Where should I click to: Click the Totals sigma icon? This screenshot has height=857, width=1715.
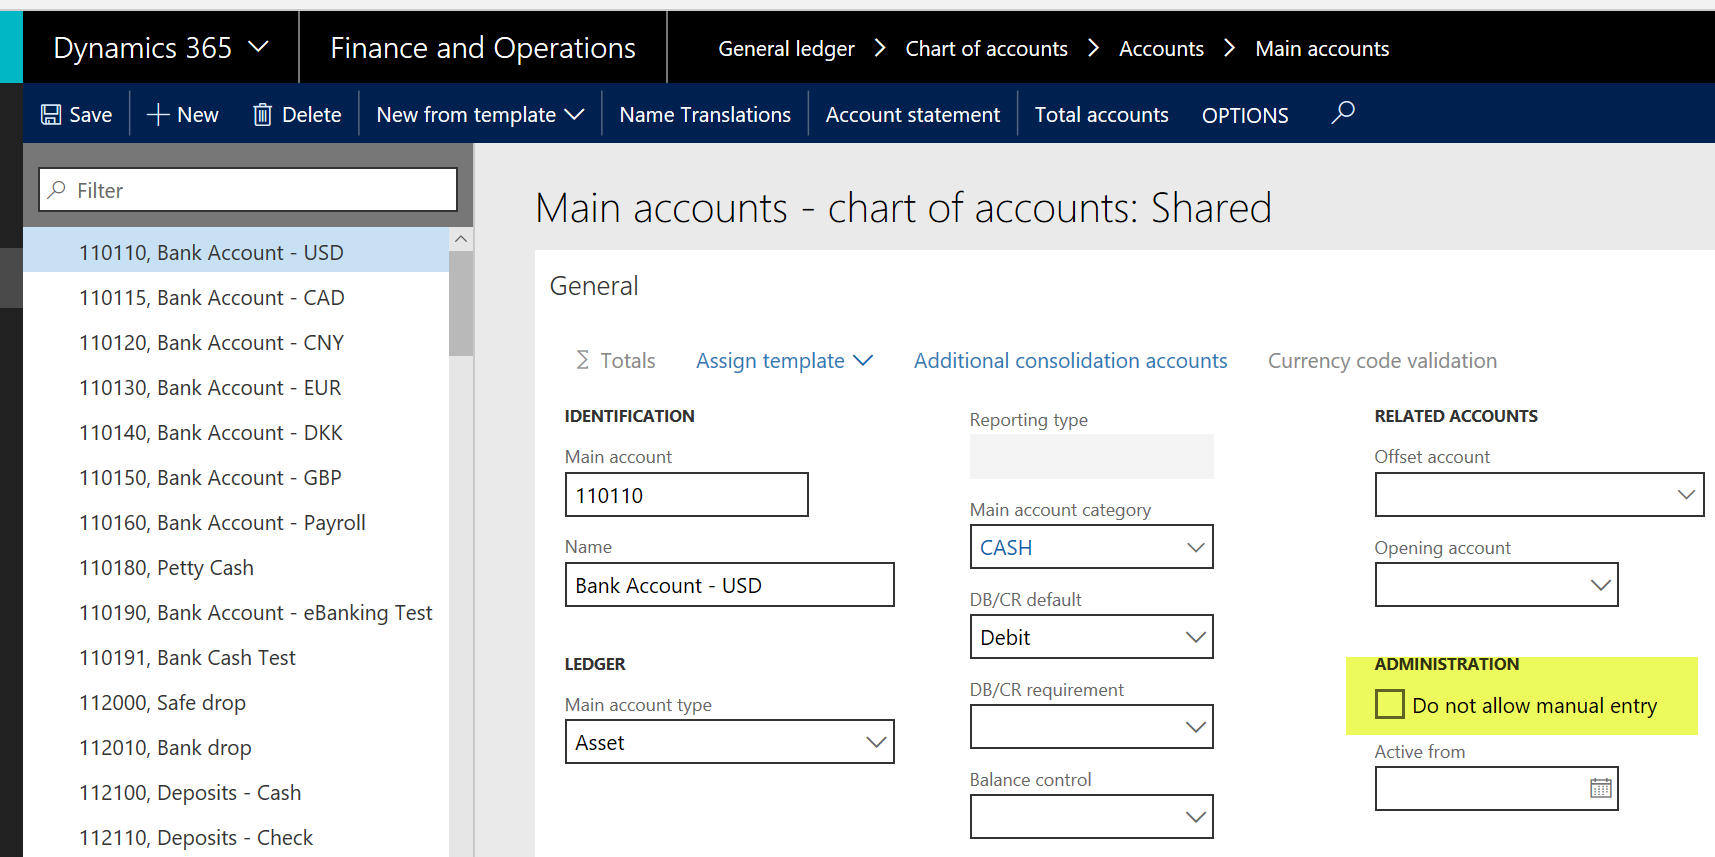pyautogui.click(x=583, y=360)
